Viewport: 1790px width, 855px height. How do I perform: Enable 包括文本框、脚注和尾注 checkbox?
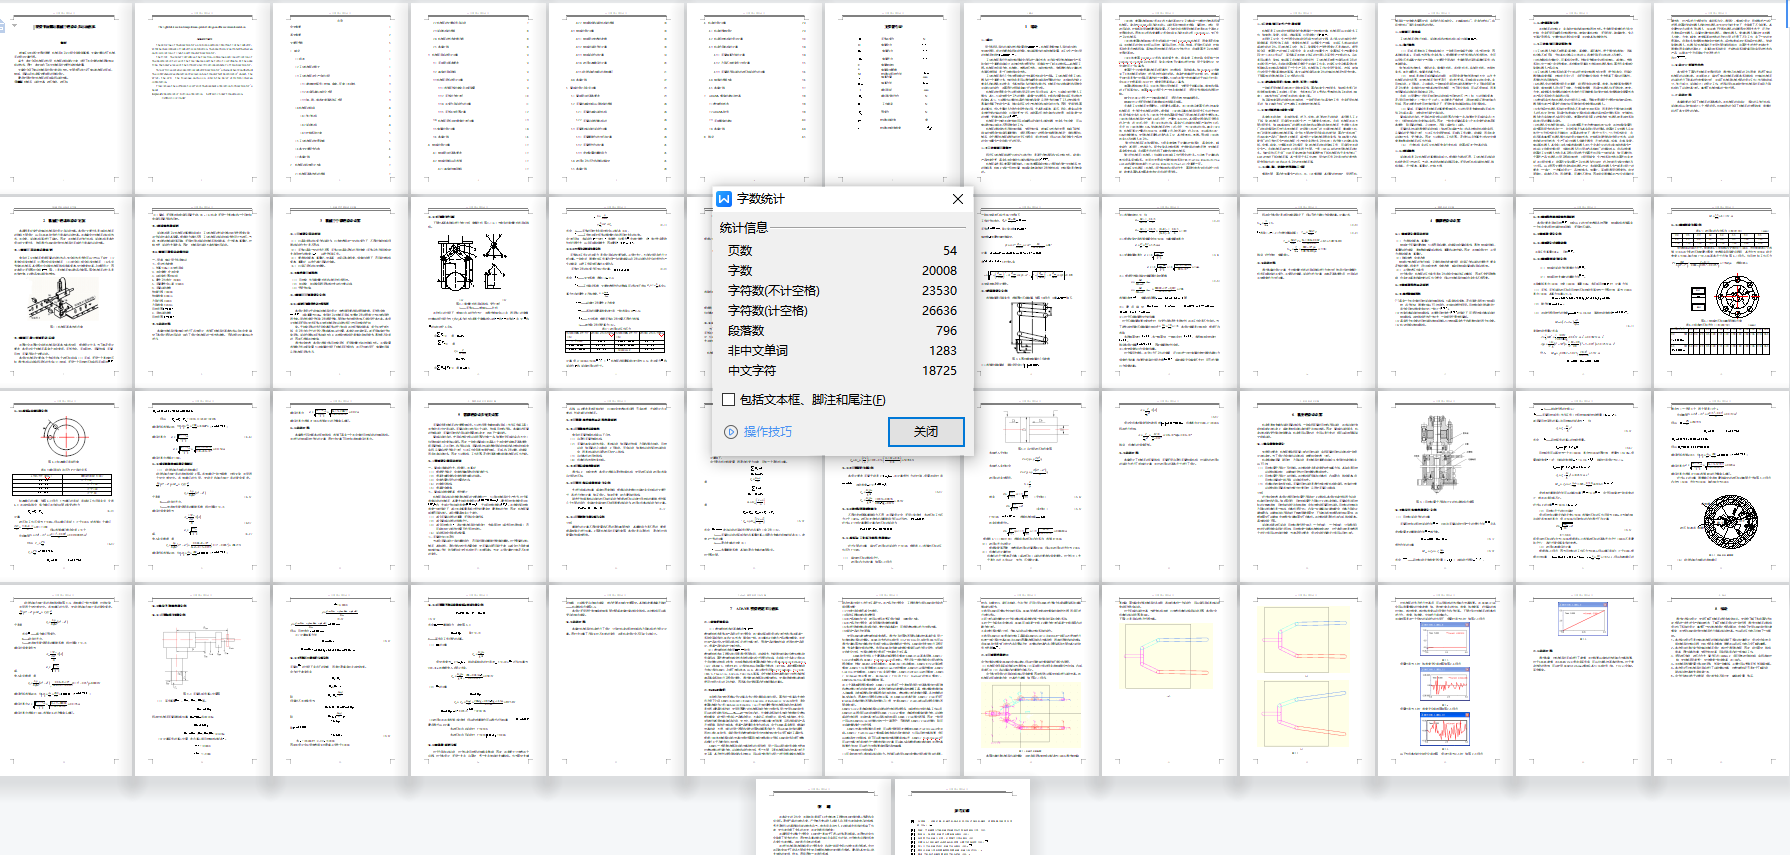729,400
